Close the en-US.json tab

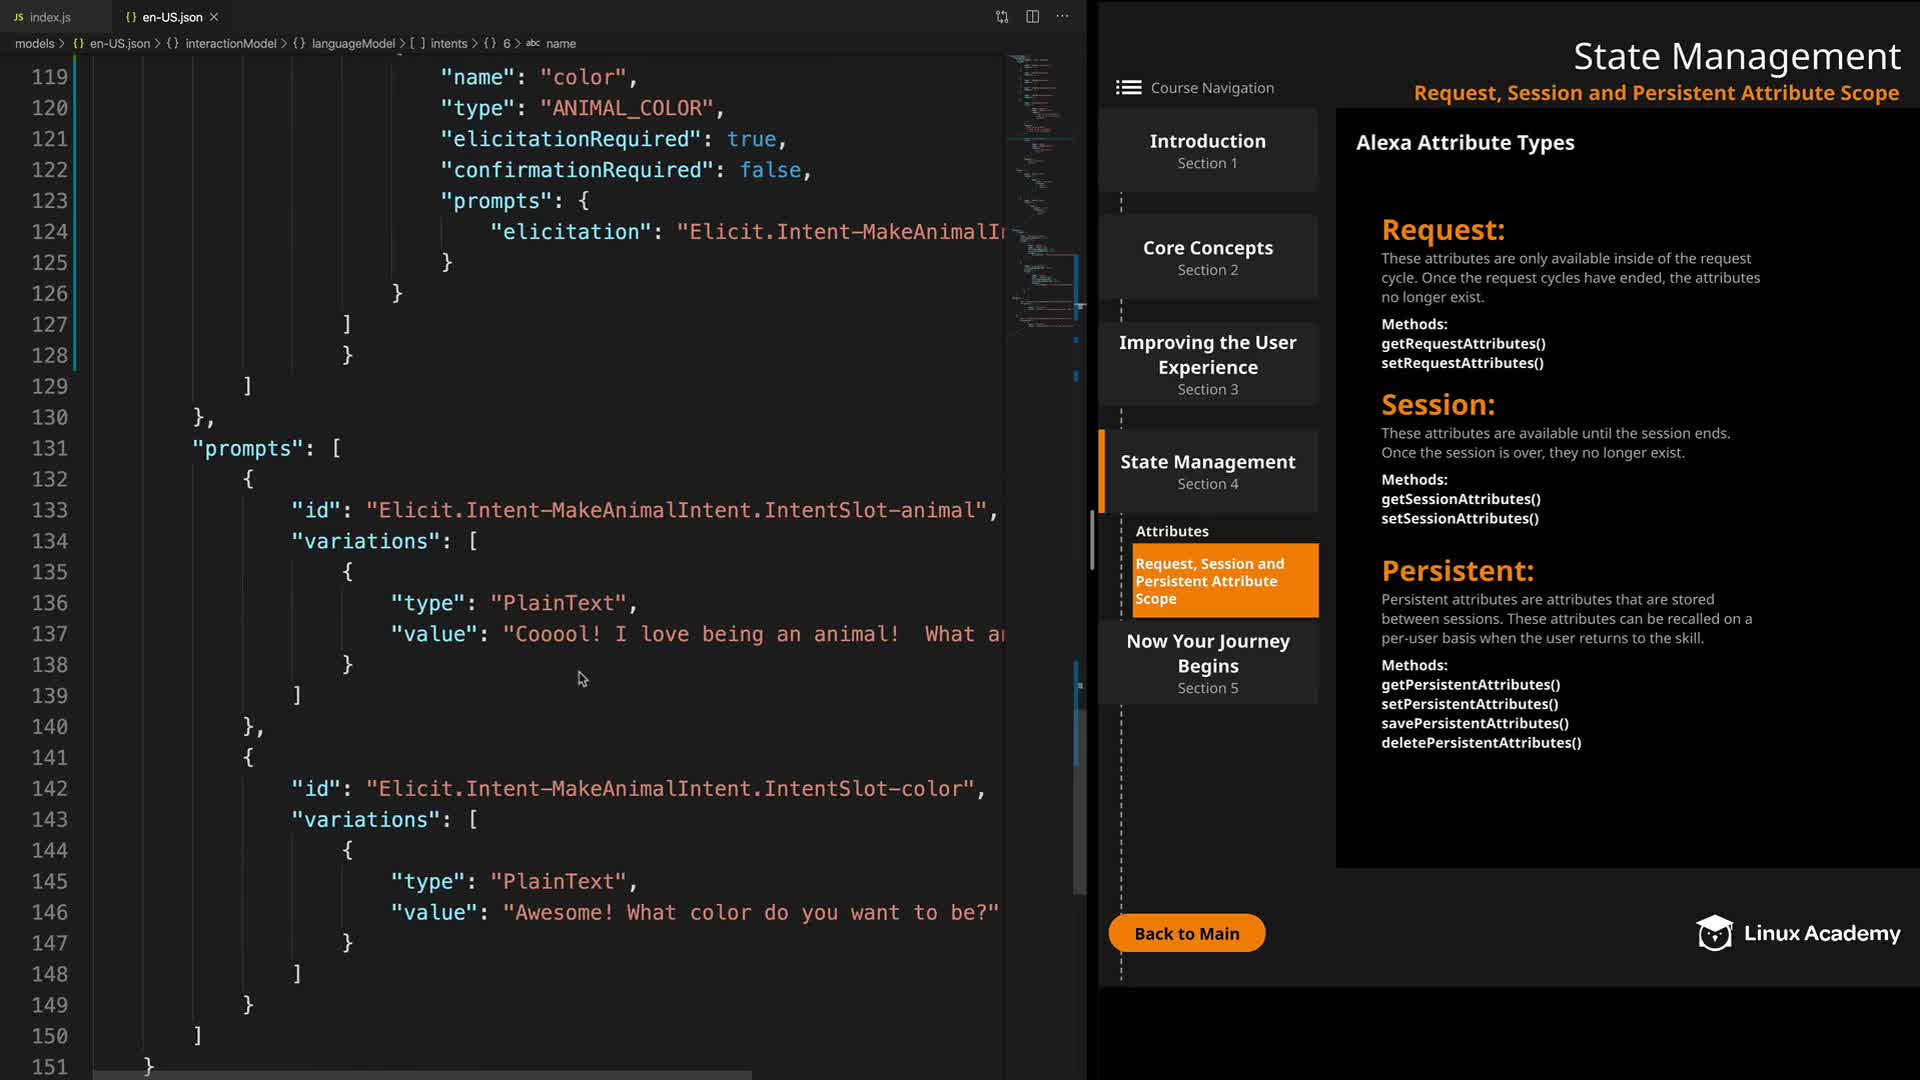(214, 17)
